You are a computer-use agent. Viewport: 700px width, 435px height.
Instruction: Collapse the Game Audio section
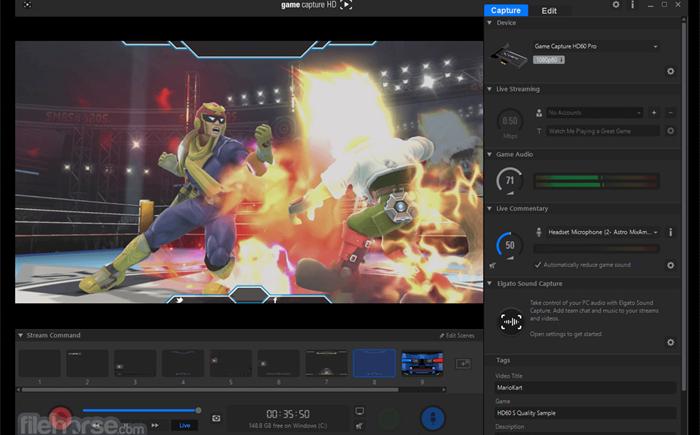pyautogui.click(x=489, y=154)
